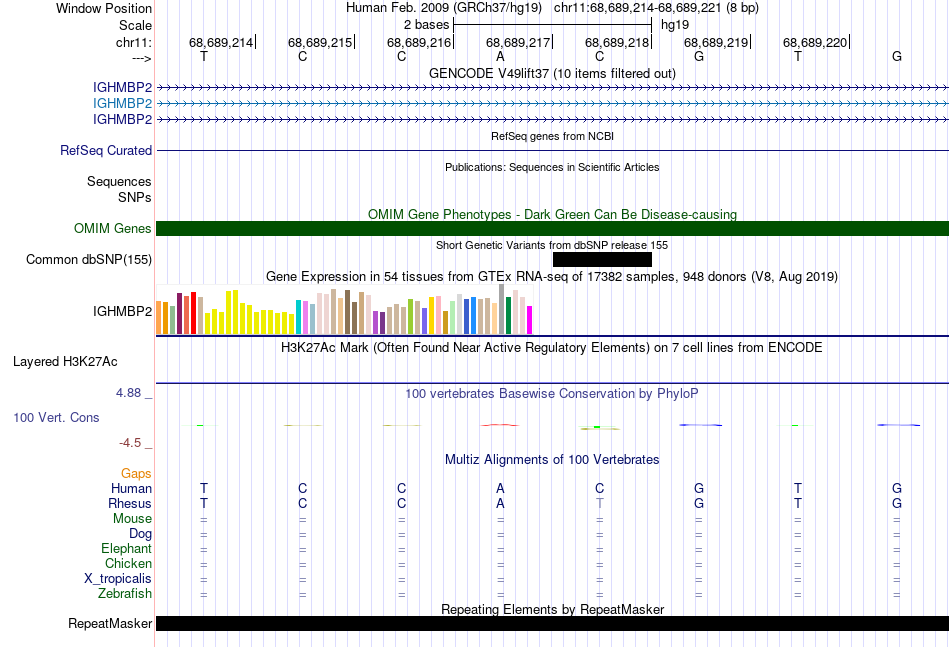Click Publications: Sequences in Scientific Articles title

553,167
